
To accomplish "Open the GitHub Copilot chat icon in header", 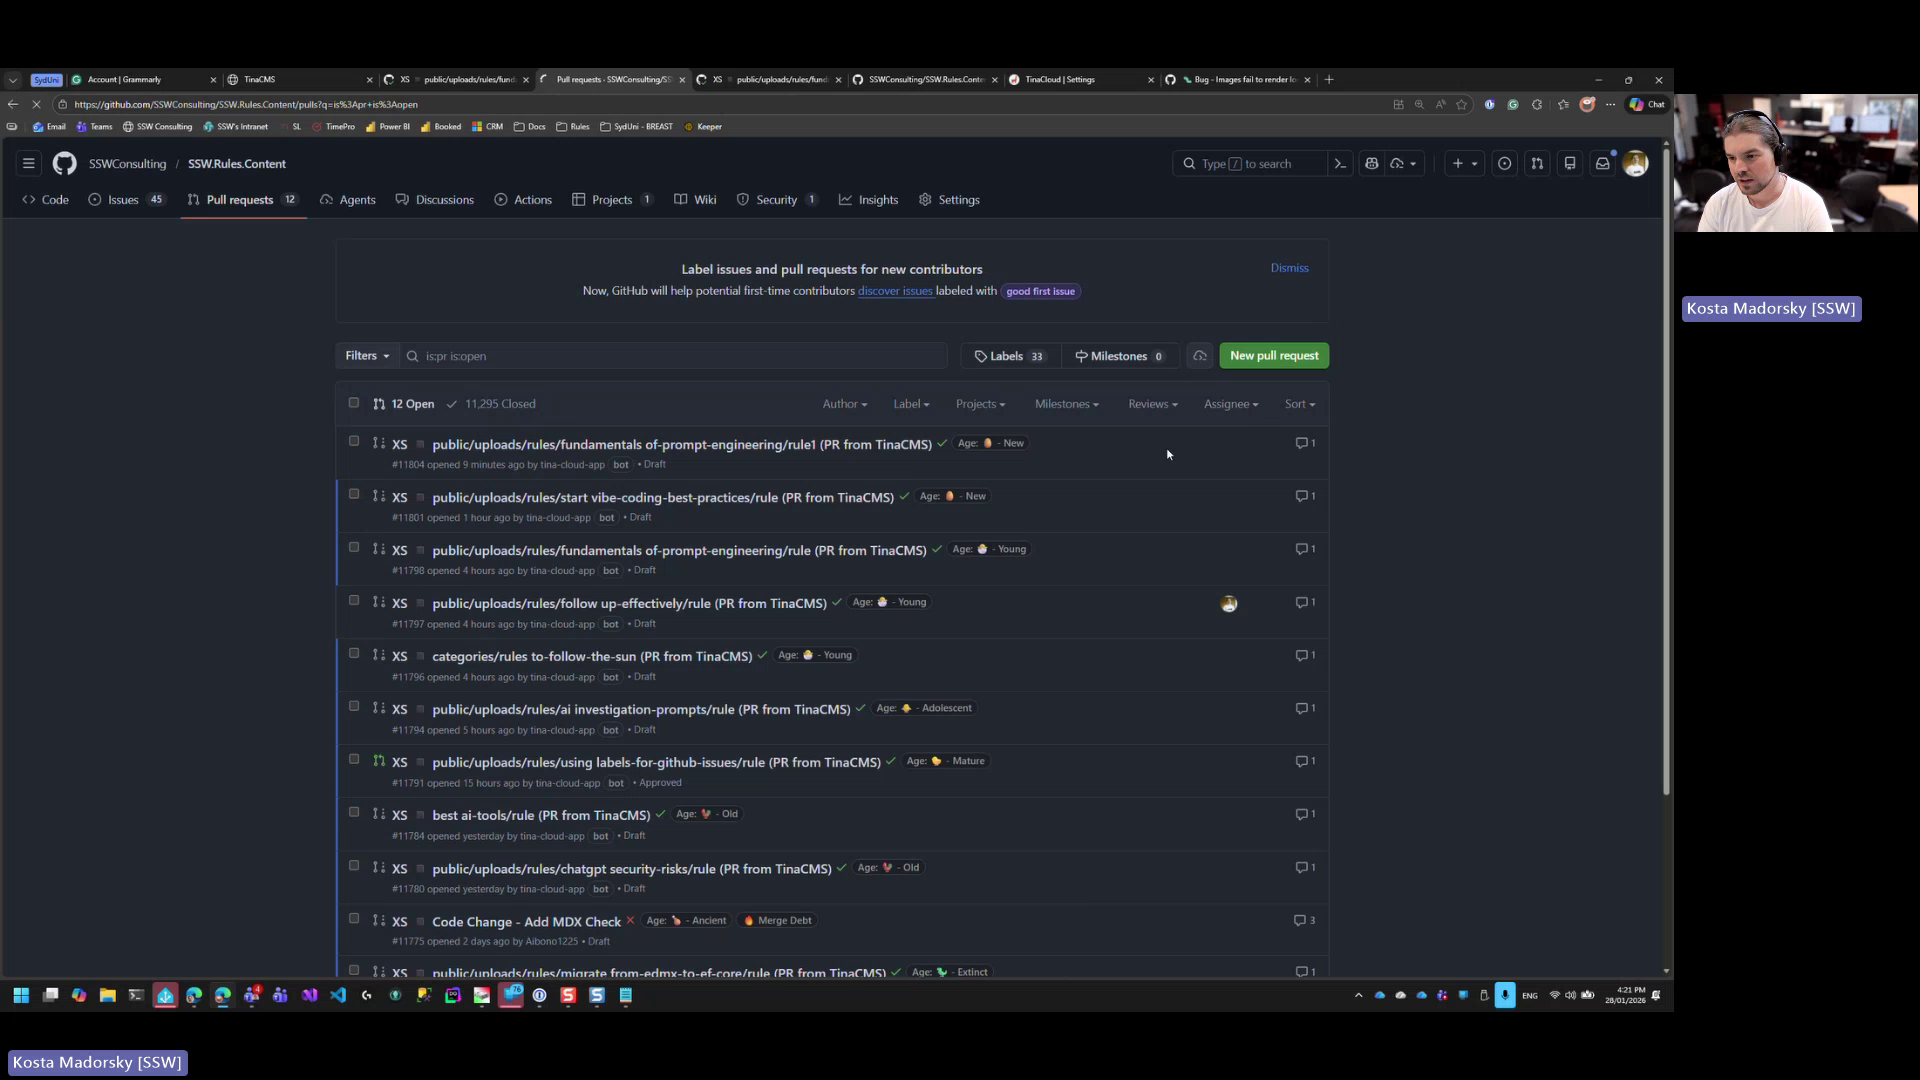I will click(1371, 163).
